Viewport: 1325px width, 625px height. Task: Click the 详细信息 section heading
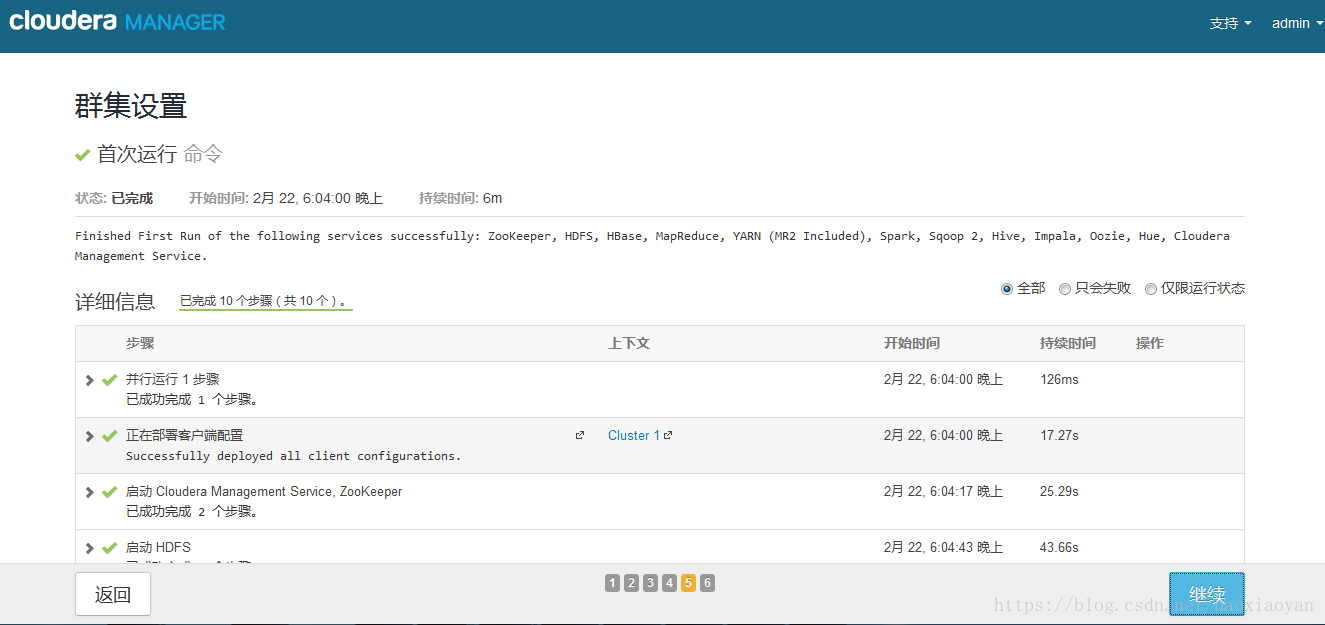(x=115, y=302)
